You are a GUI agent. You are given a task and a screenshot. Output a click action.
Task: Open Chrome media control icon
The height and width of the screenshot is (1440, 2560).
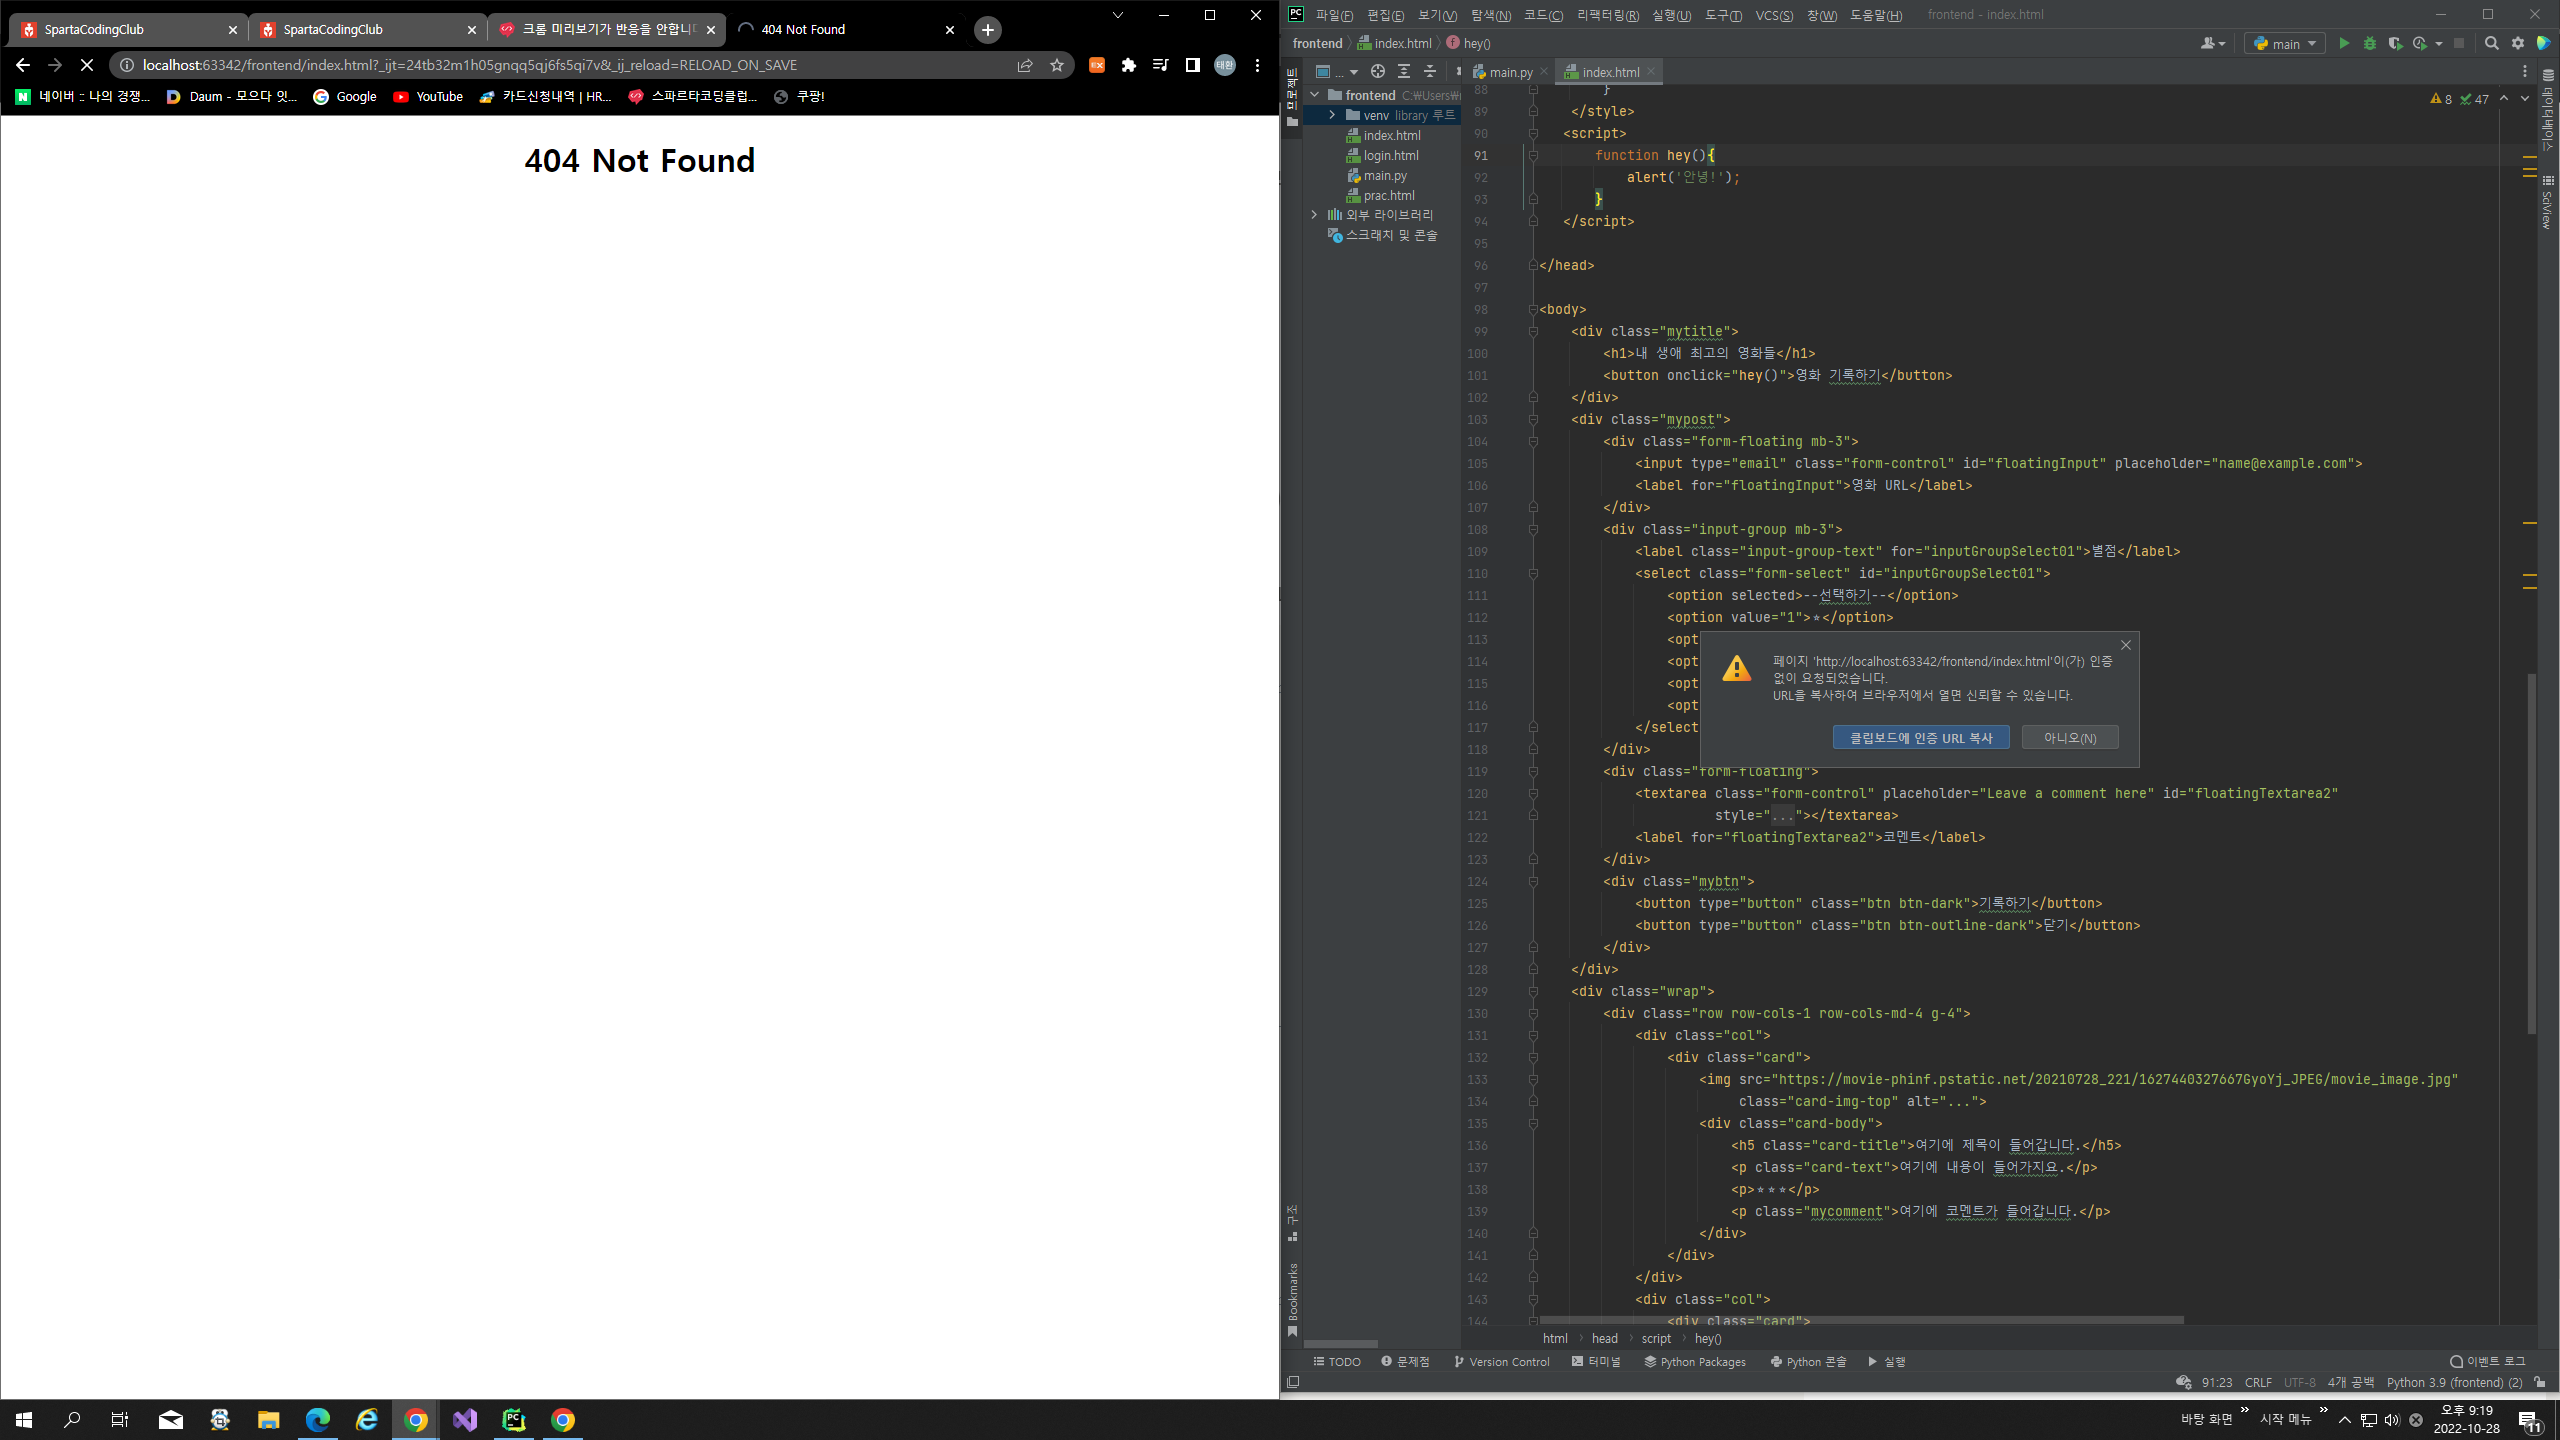pos(1160,65)
